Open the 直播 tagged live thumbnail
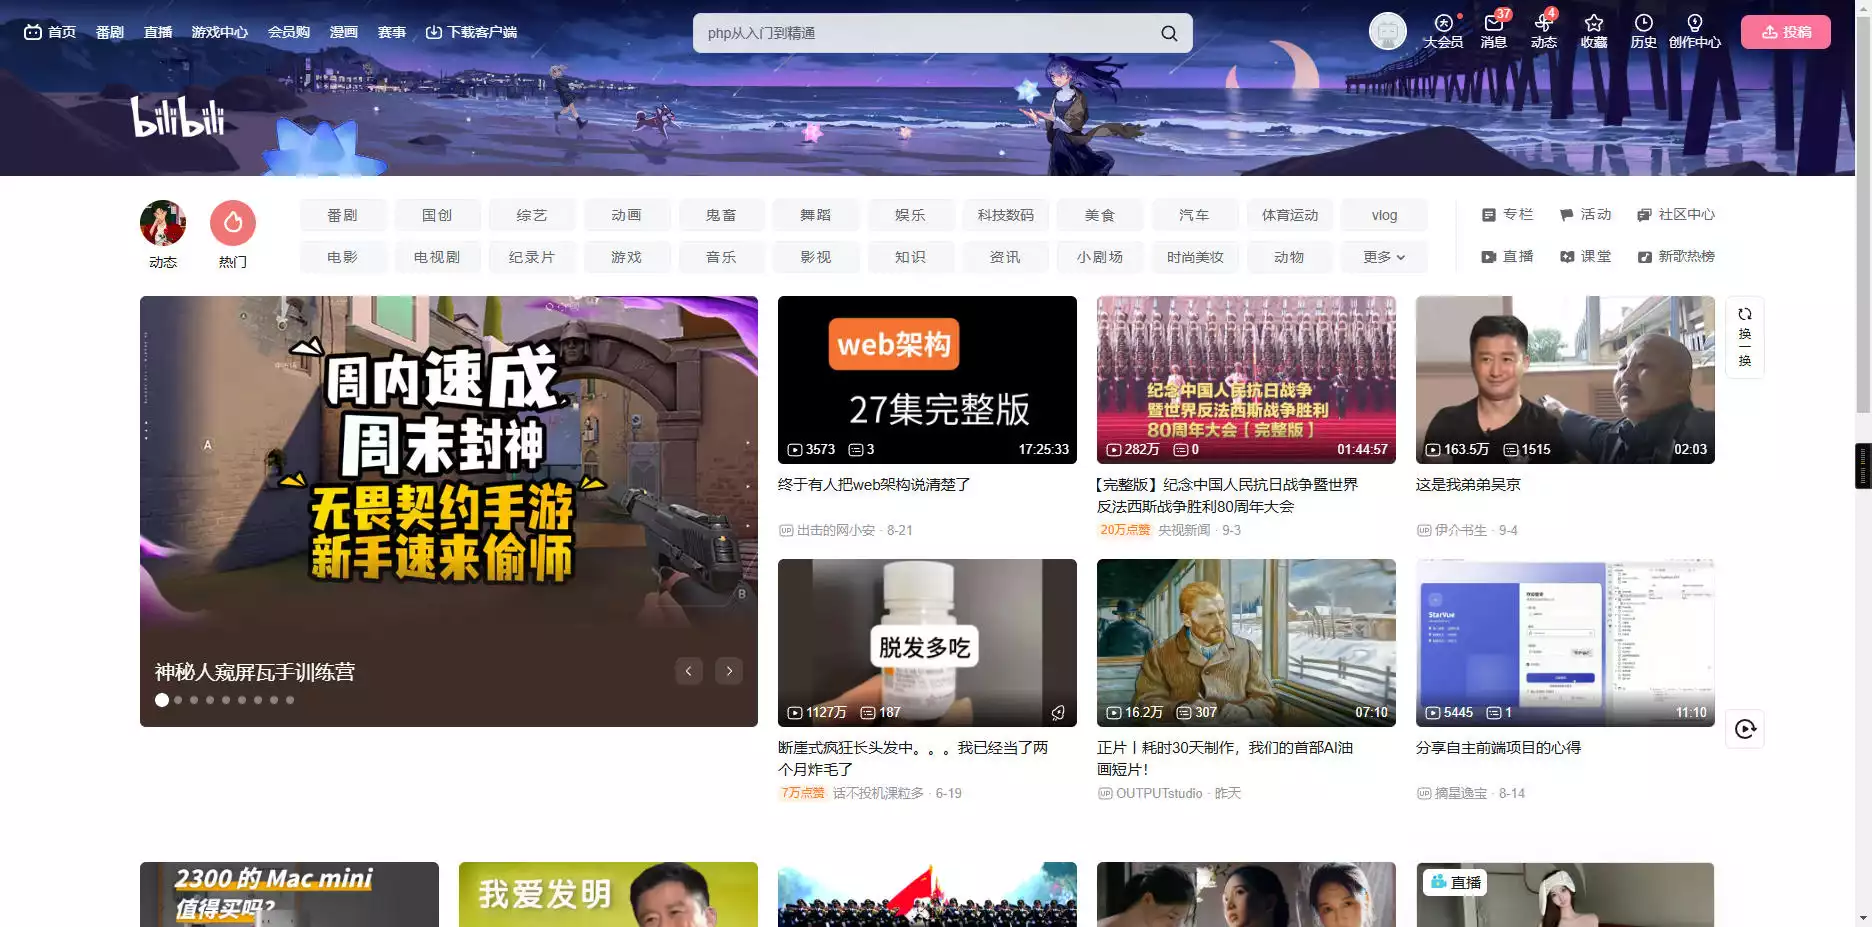1872x927 pixels. (1565, 894)
